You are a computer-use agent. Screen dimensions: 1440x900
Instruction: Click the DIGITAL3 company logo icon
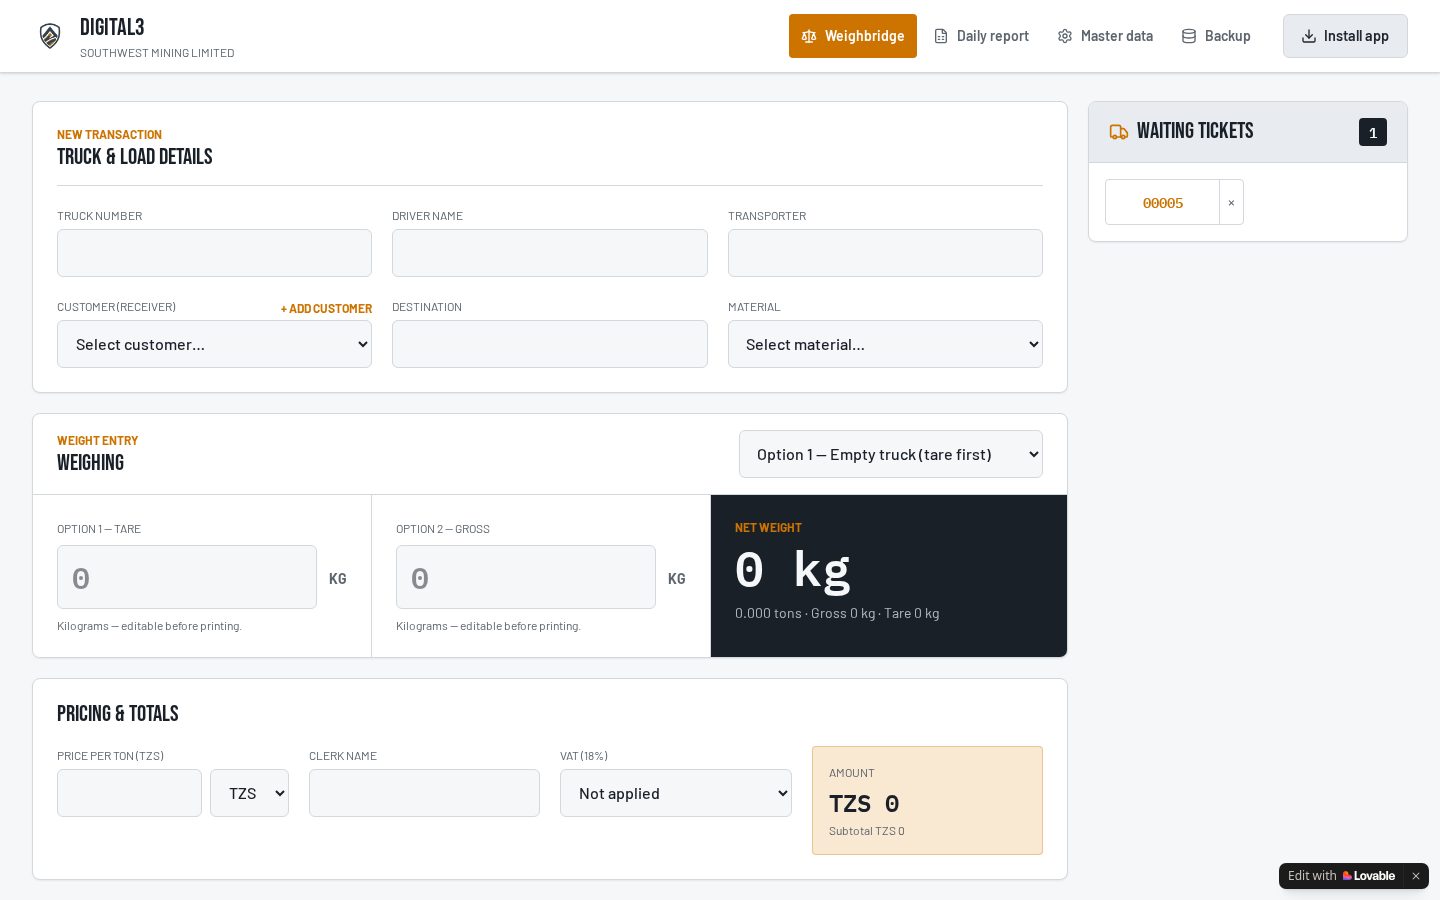click(50, 36)
